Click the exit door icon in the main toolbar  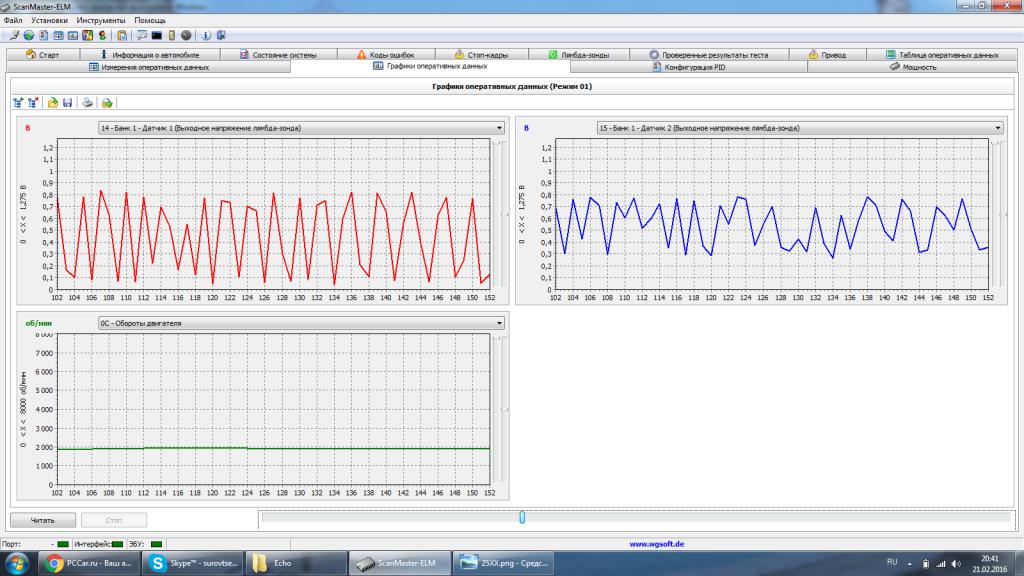point(221,35)
